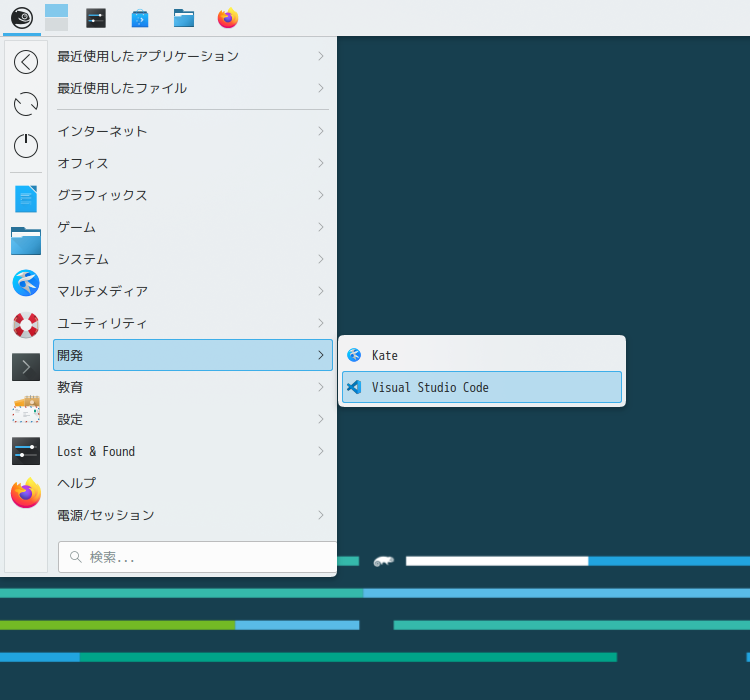Expand chevron beside インターネット

pos(320,131)
